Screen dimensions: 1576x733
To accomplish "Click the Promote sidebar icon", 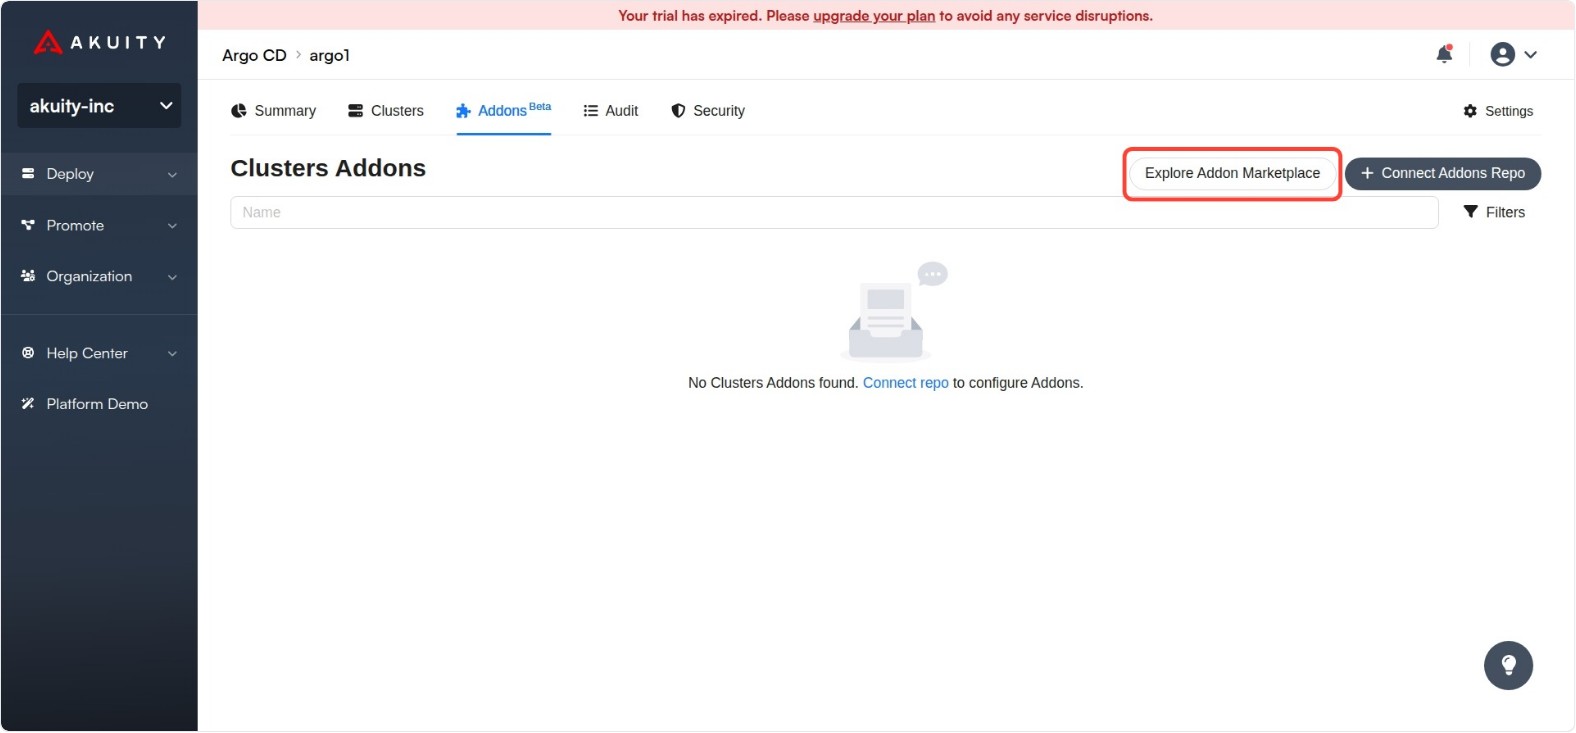I will 28,225.
